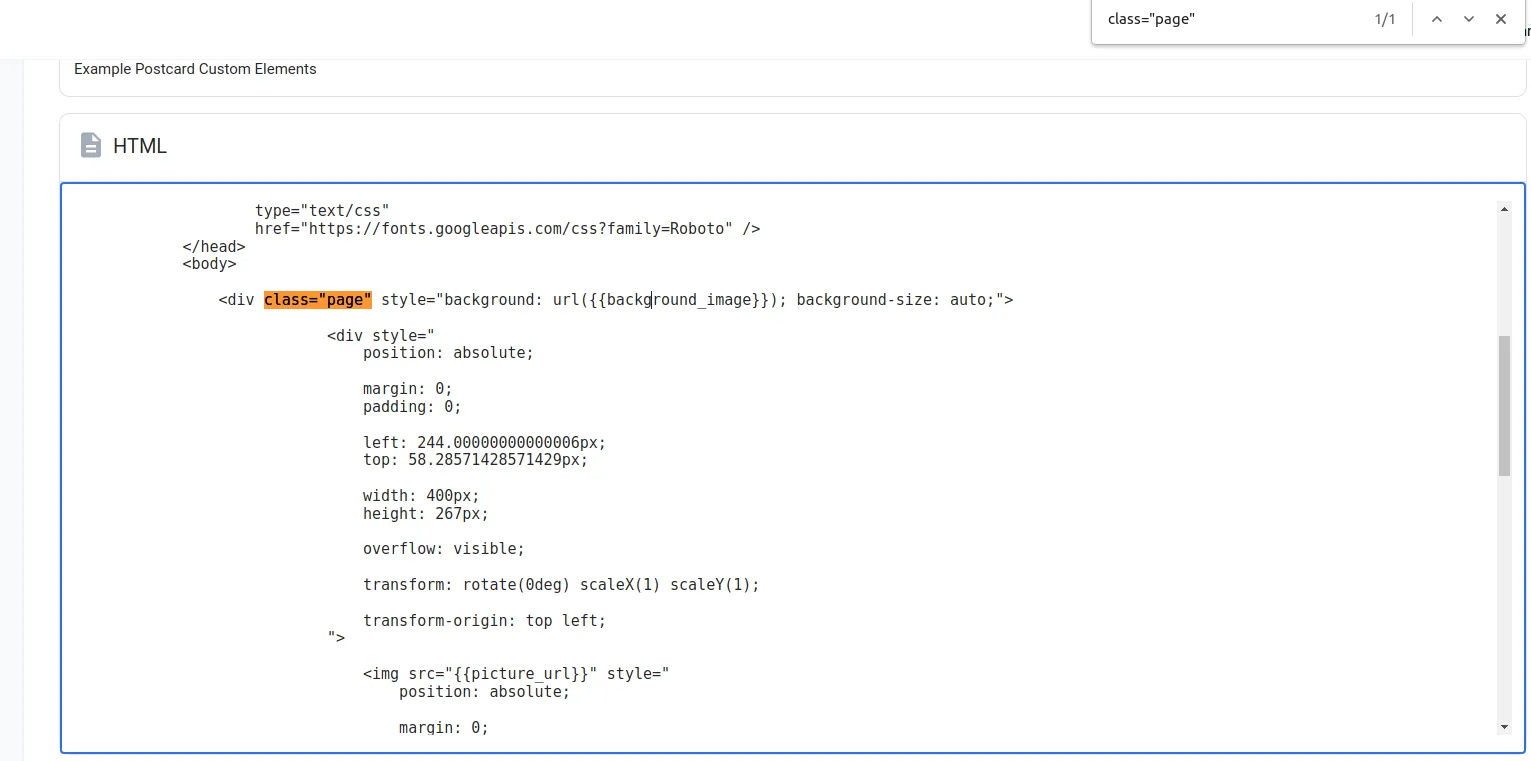Click the HTML section header label
This screenshot has height=761, width=1531.
tap(140, 146)
